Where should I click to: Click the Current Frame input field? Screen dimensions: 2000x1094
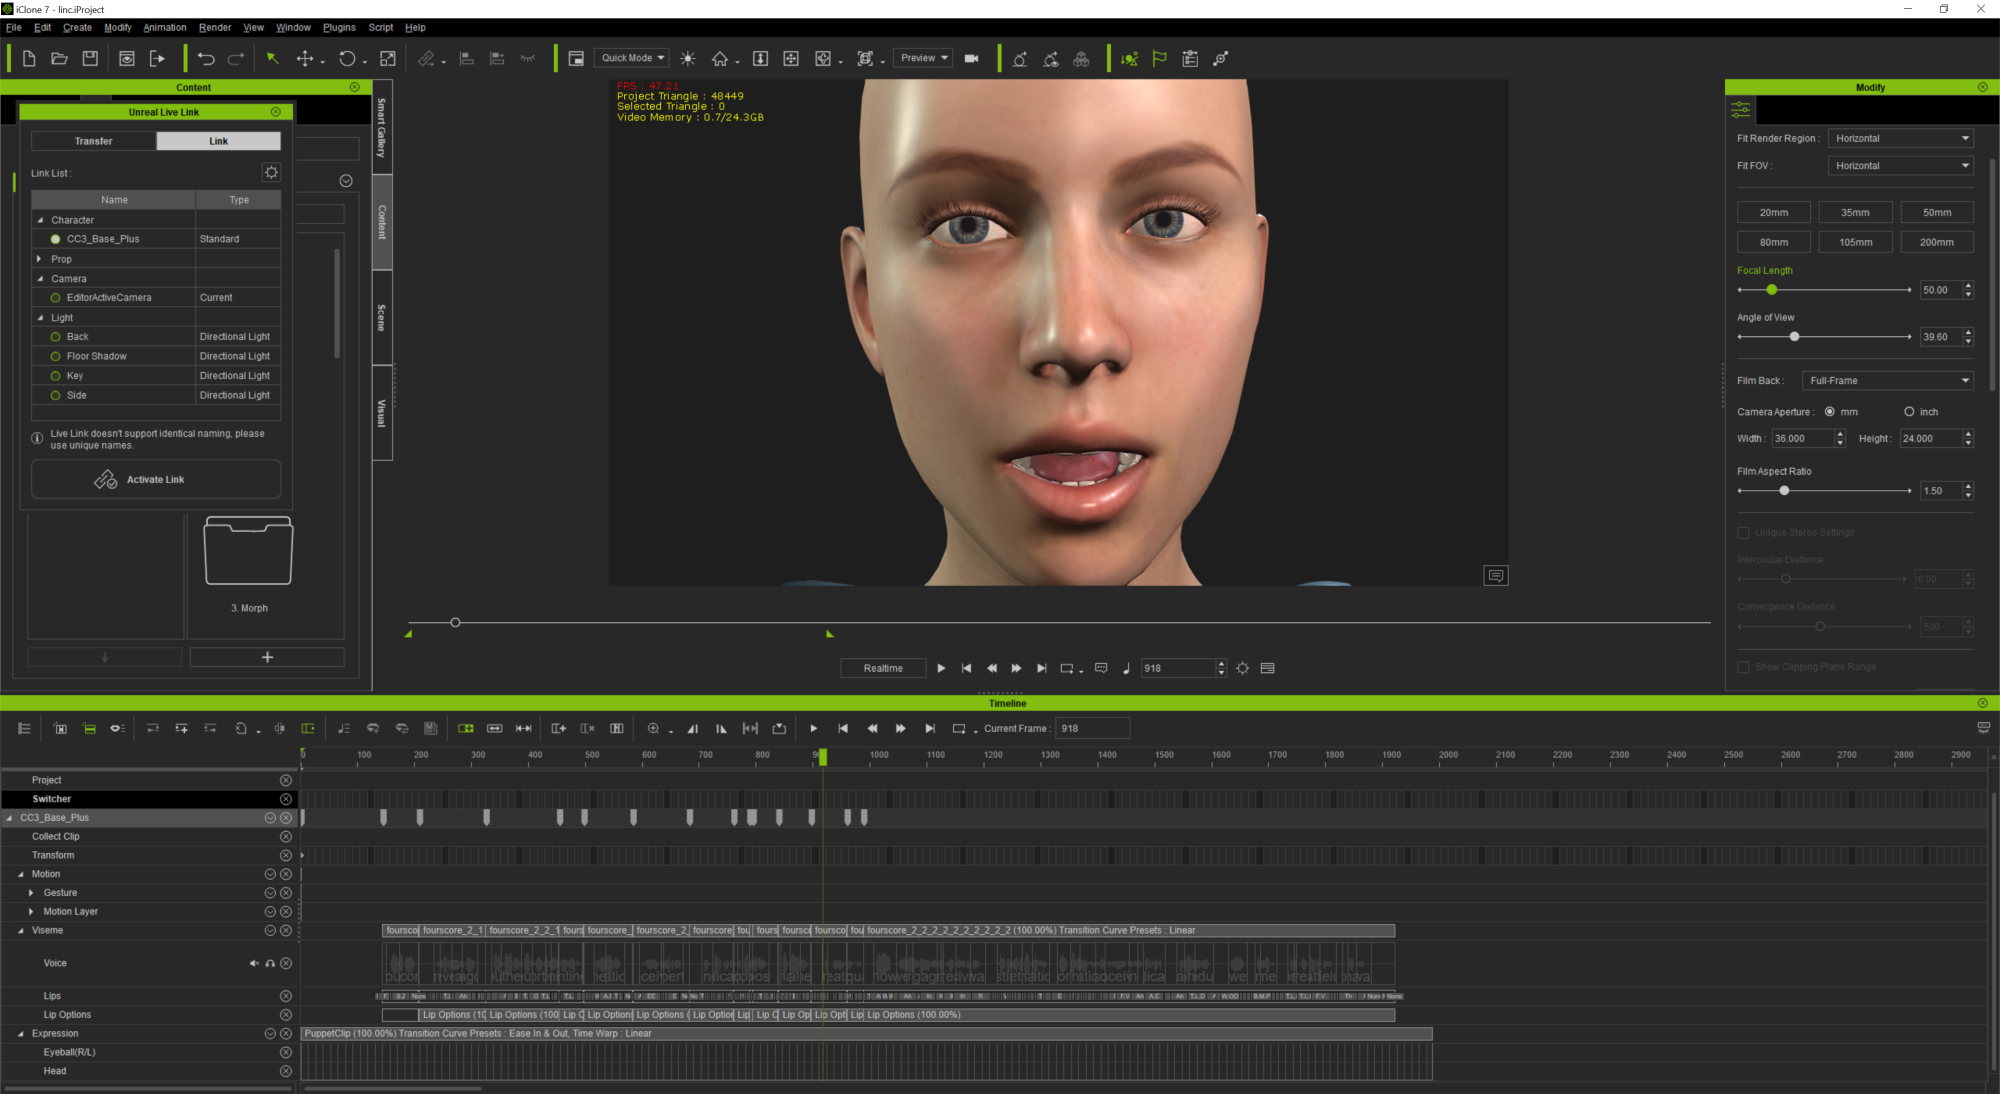pos(1093,729)
